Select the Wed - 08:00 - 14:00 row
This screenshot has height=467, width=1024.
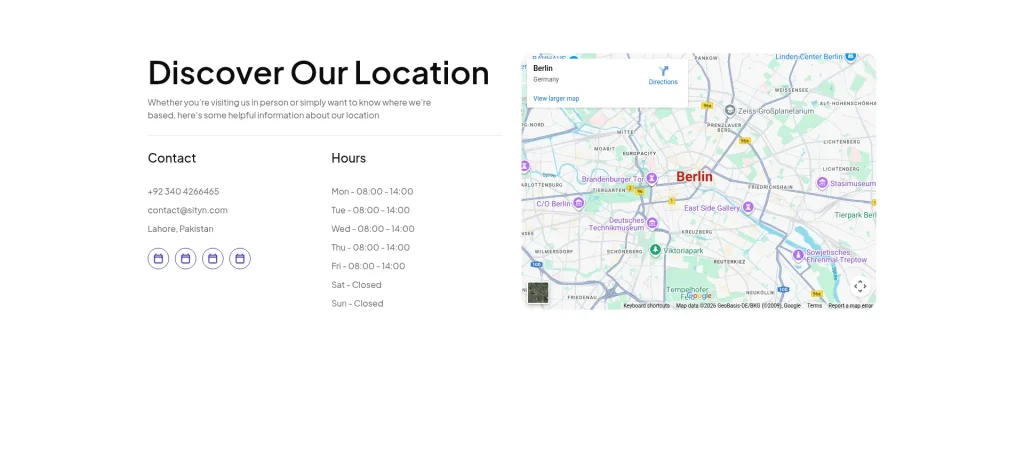pos(373,229)
